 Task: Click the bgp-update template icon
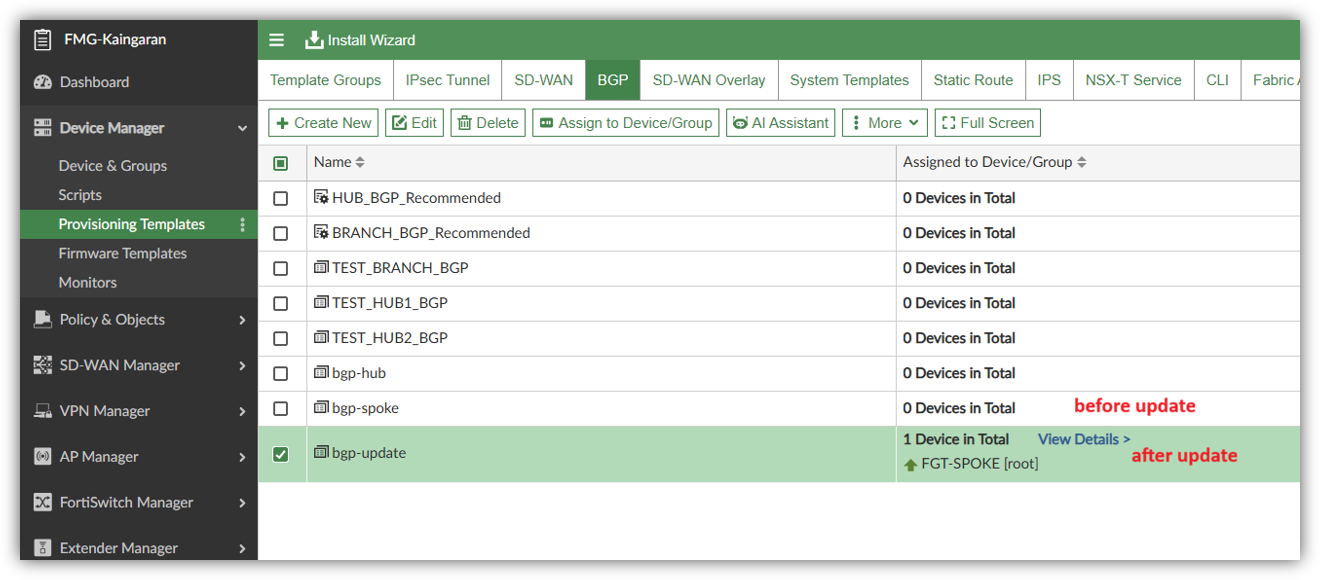coord(321,453)
